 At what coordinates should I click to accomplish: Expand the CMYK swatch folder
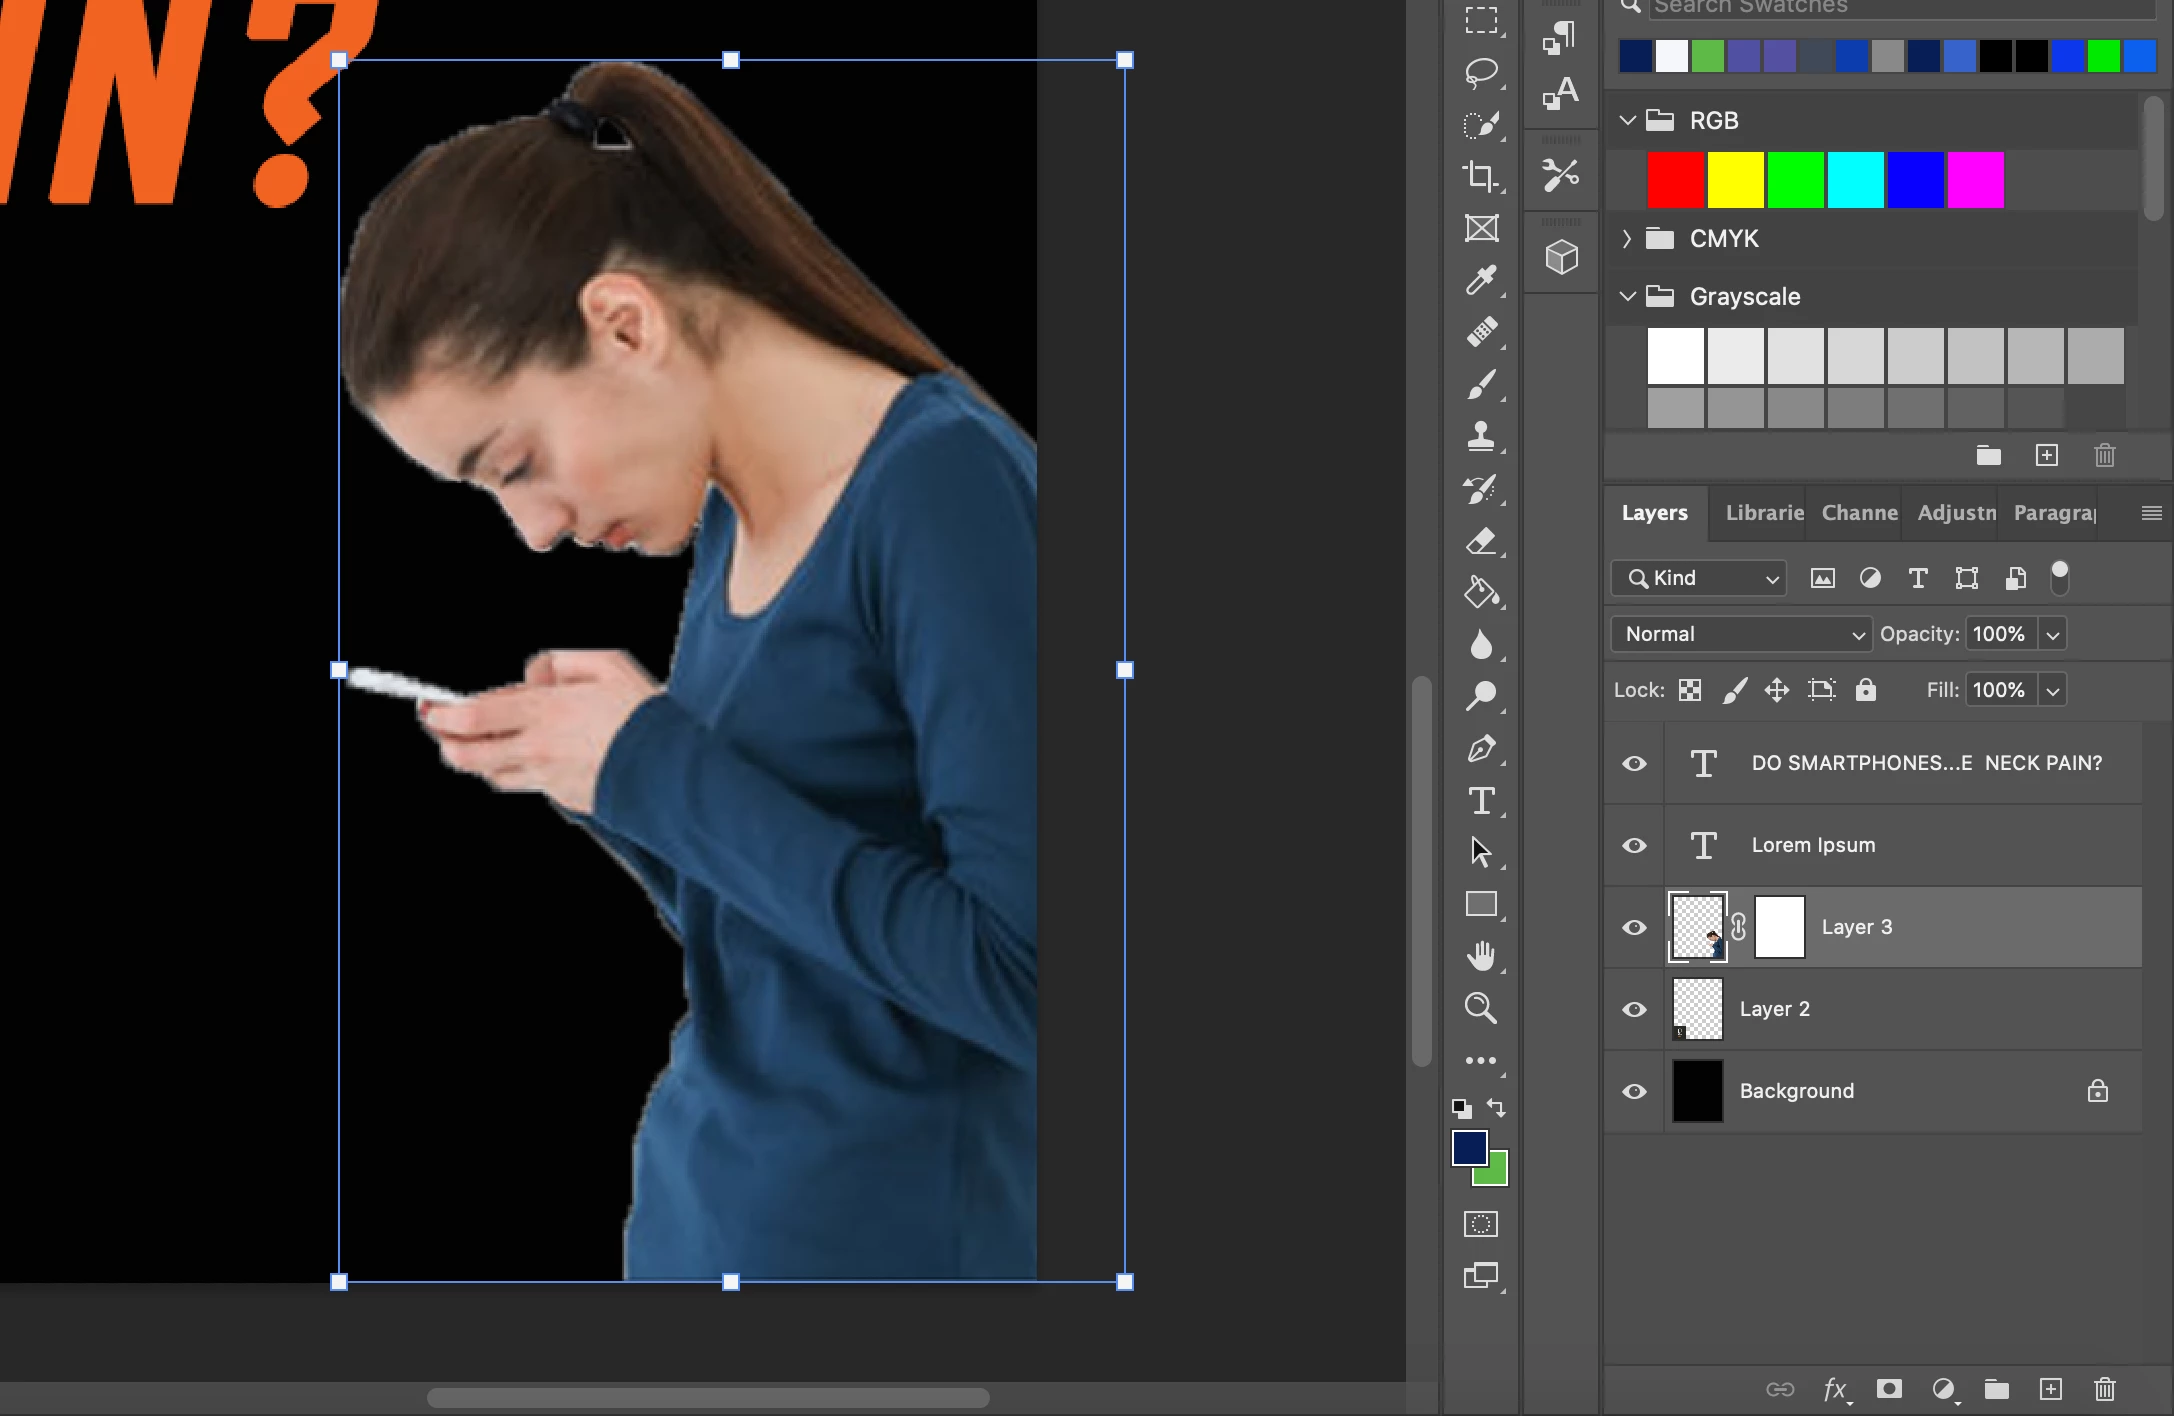click(x=1627, y=239)
